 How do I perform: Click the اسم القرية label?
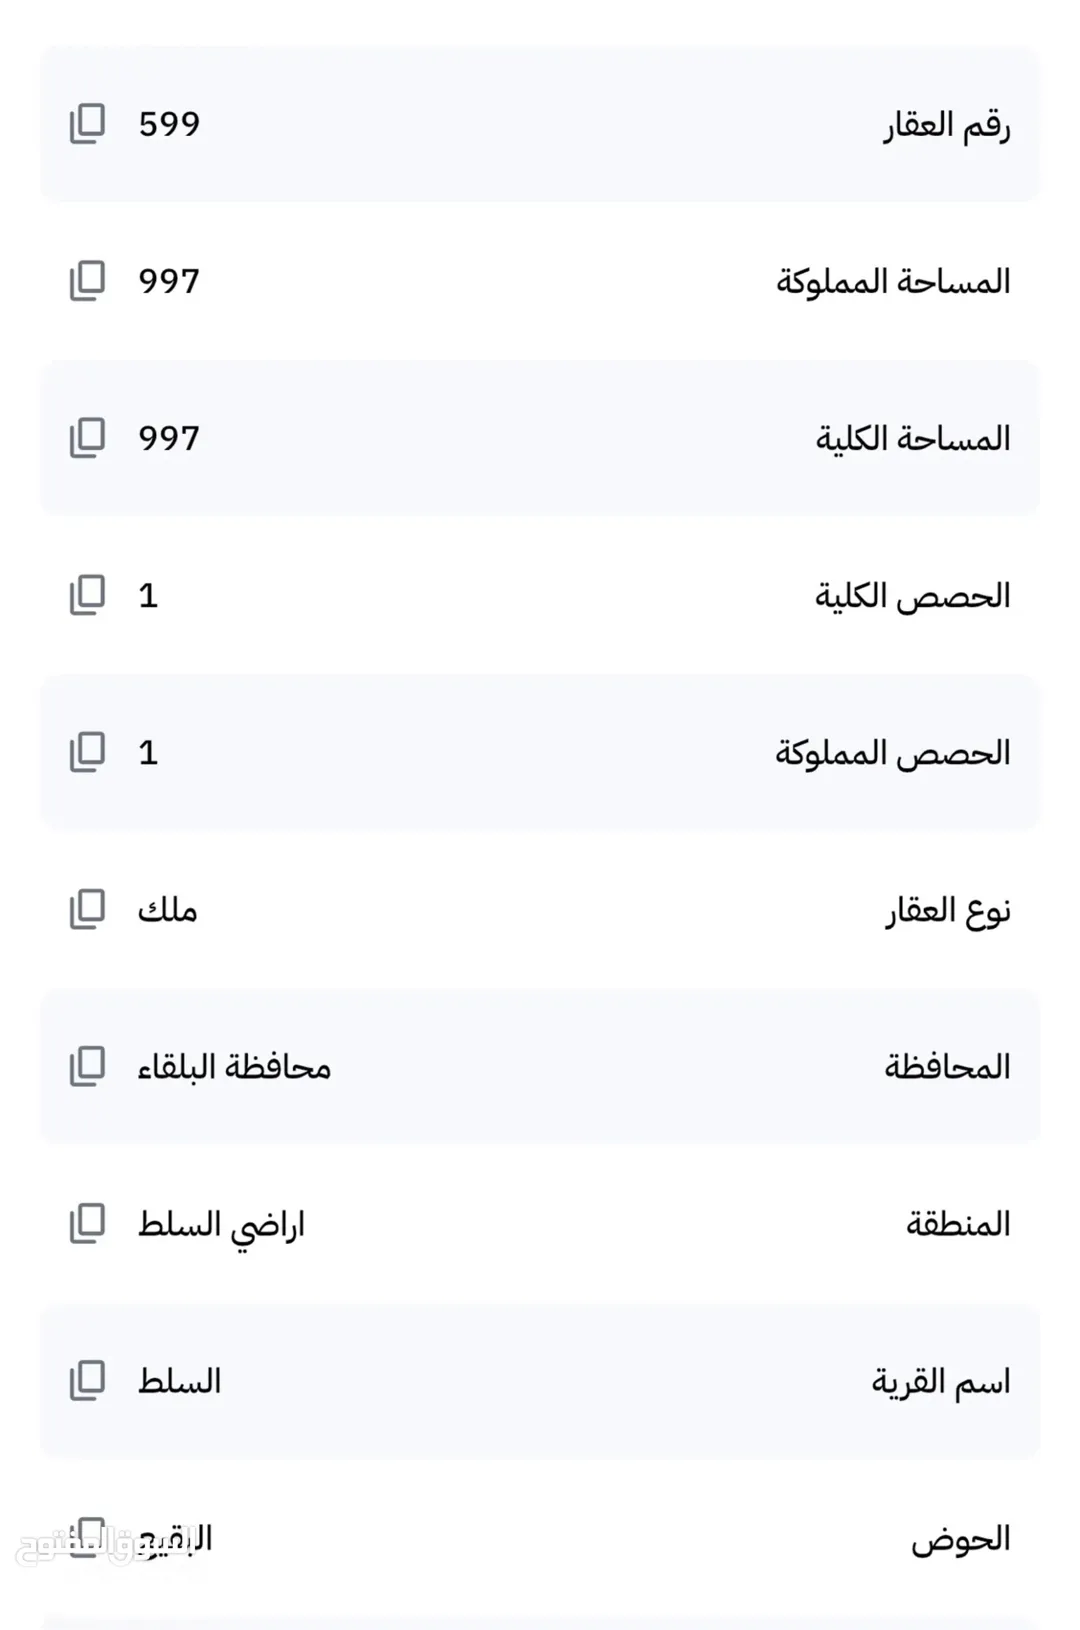coord(941,1382)
